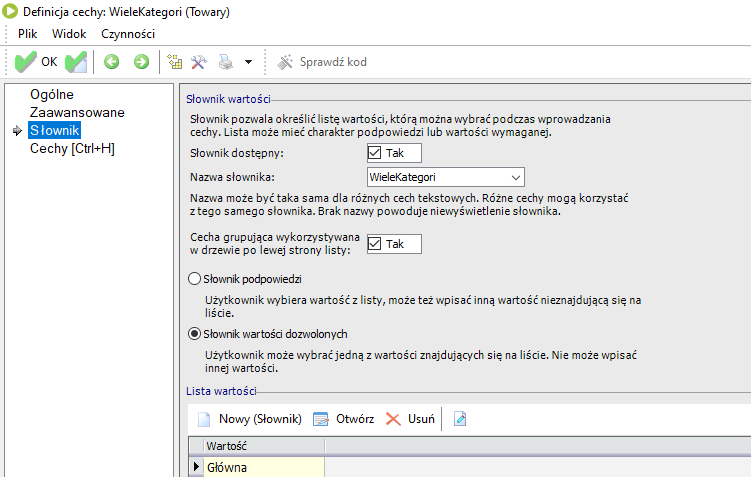The width and height of the screenshot is (751, 477).
Task: Click the edit pencil icon after Usuń
Action: pyautogui.click(x=460, y=419)
